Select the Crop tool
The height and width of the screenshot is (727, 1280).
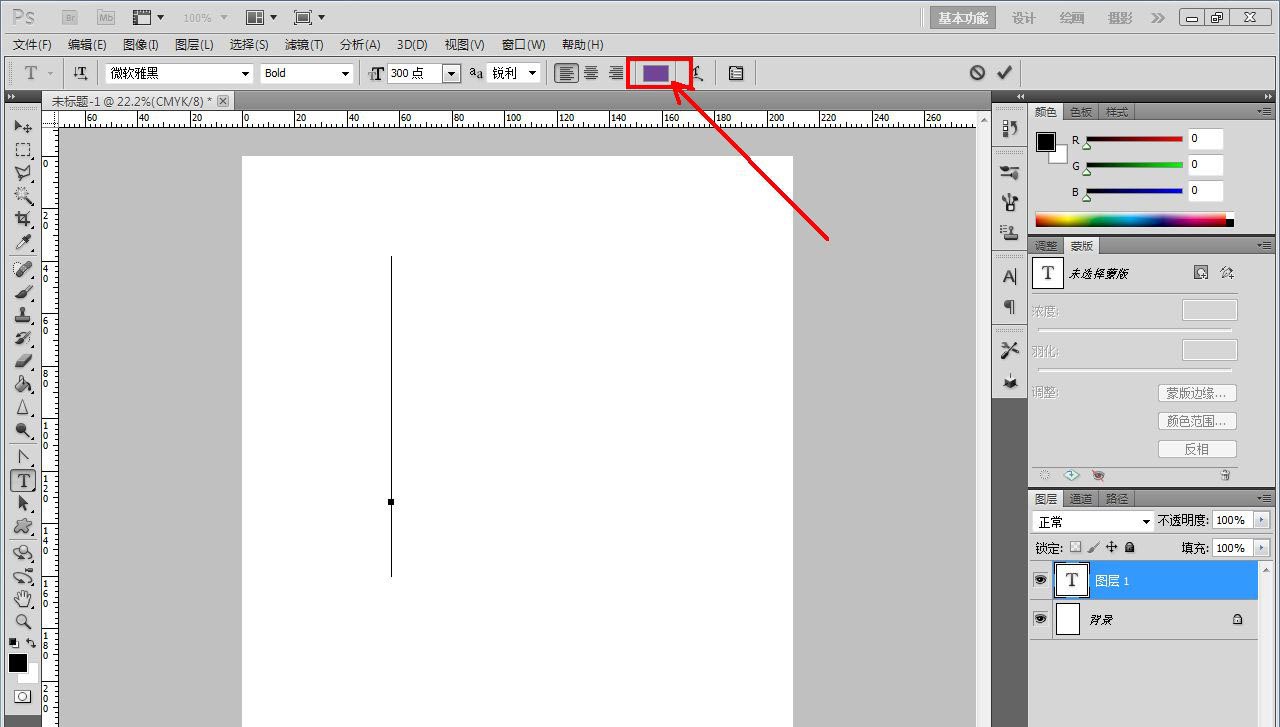[x=22, y=219]
